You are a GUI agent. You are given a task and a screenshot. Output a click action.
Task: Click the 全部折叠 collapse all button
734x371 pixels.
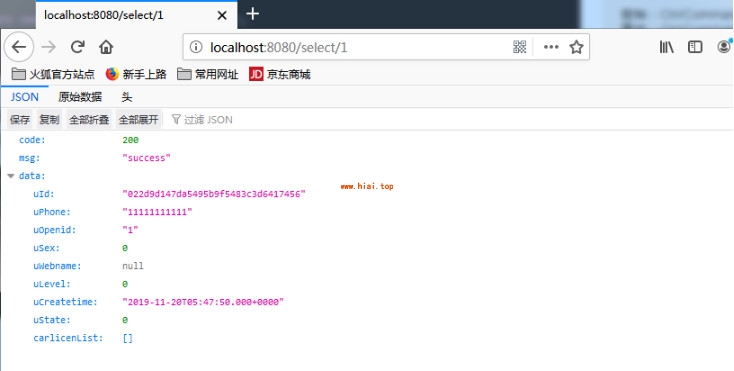(x=89, y=120)
